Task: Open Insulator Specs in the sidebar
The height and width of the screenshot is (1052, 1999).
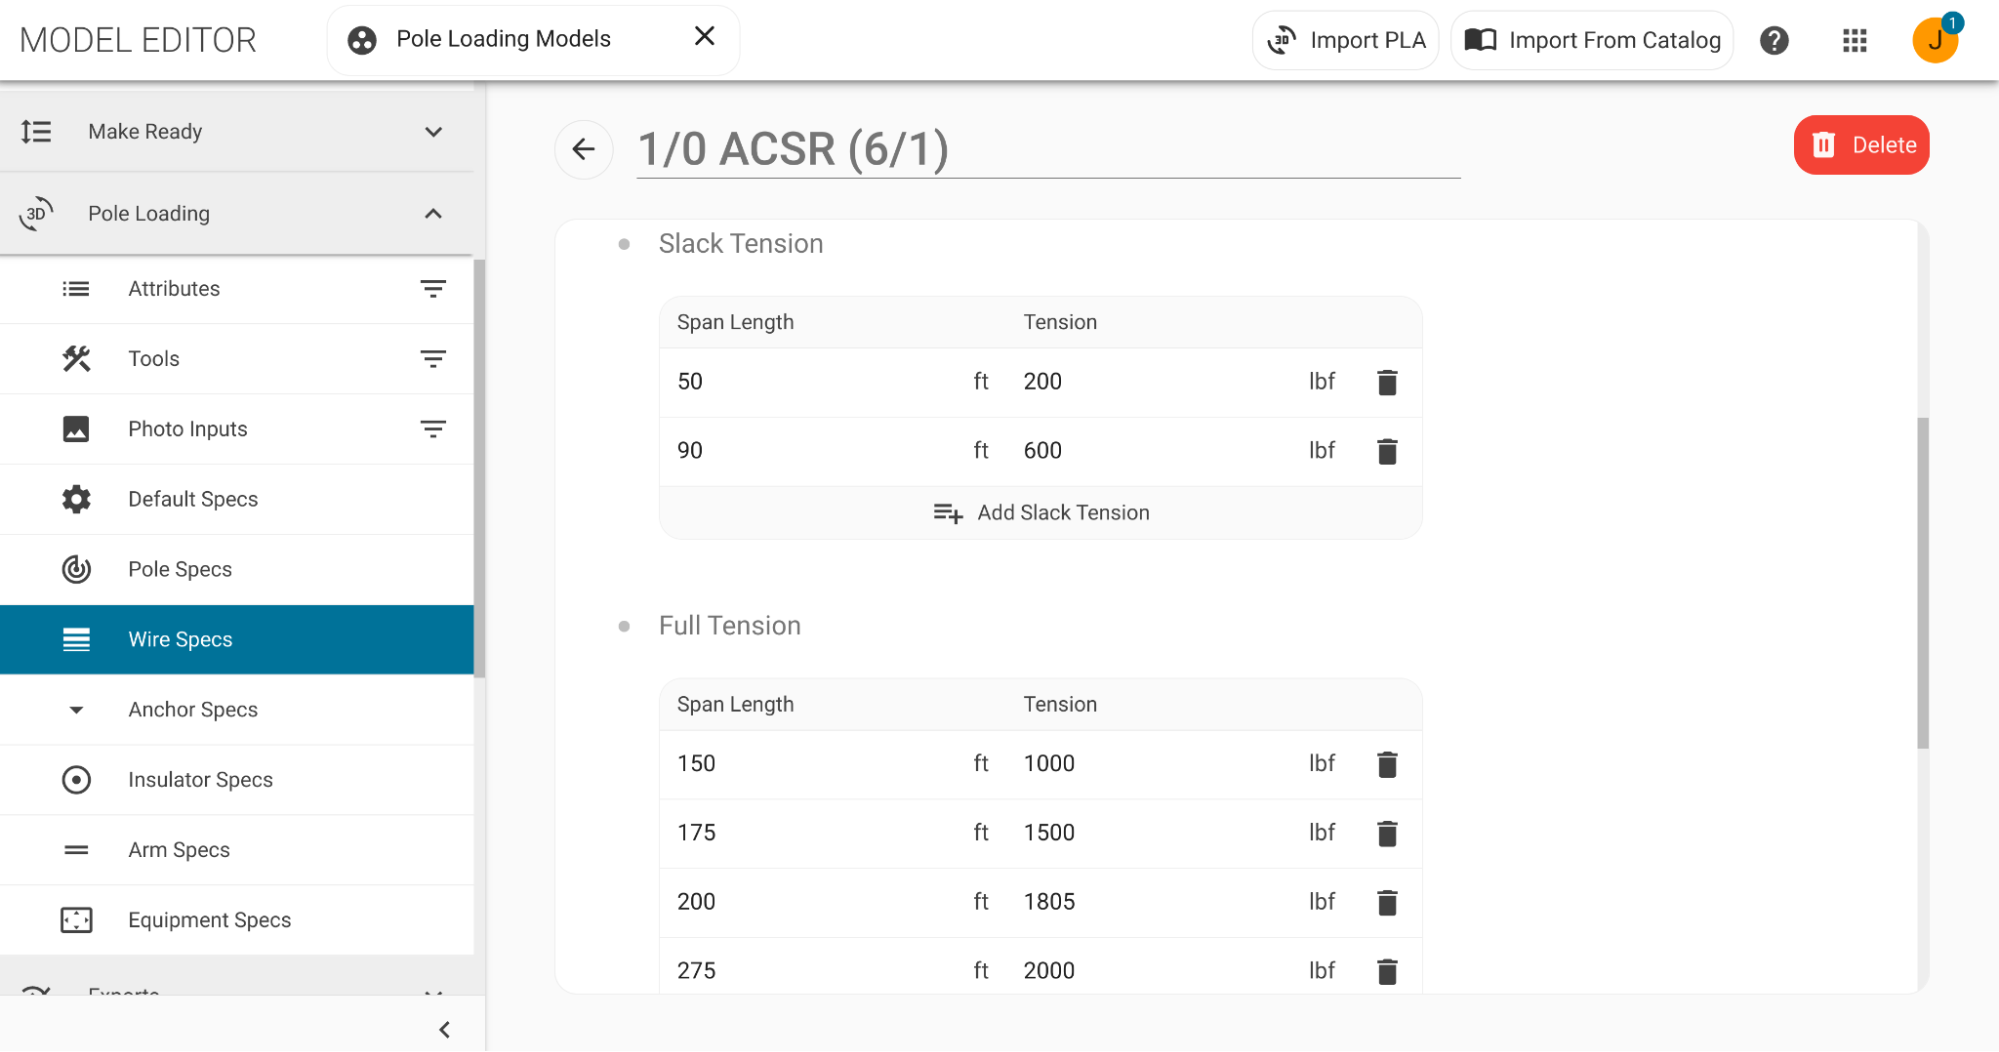Action: coord(200,780)
